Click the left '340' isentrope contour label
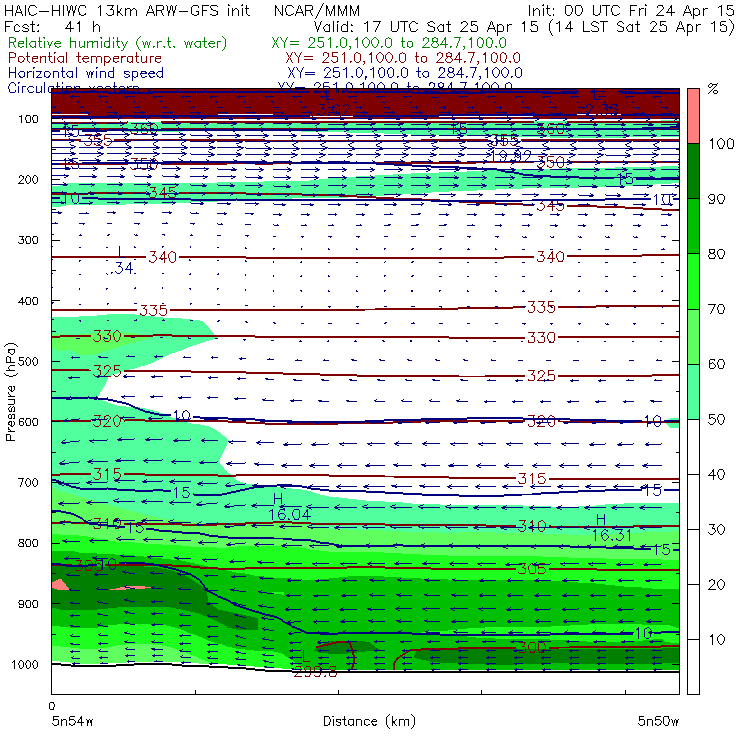 (162, 258)
